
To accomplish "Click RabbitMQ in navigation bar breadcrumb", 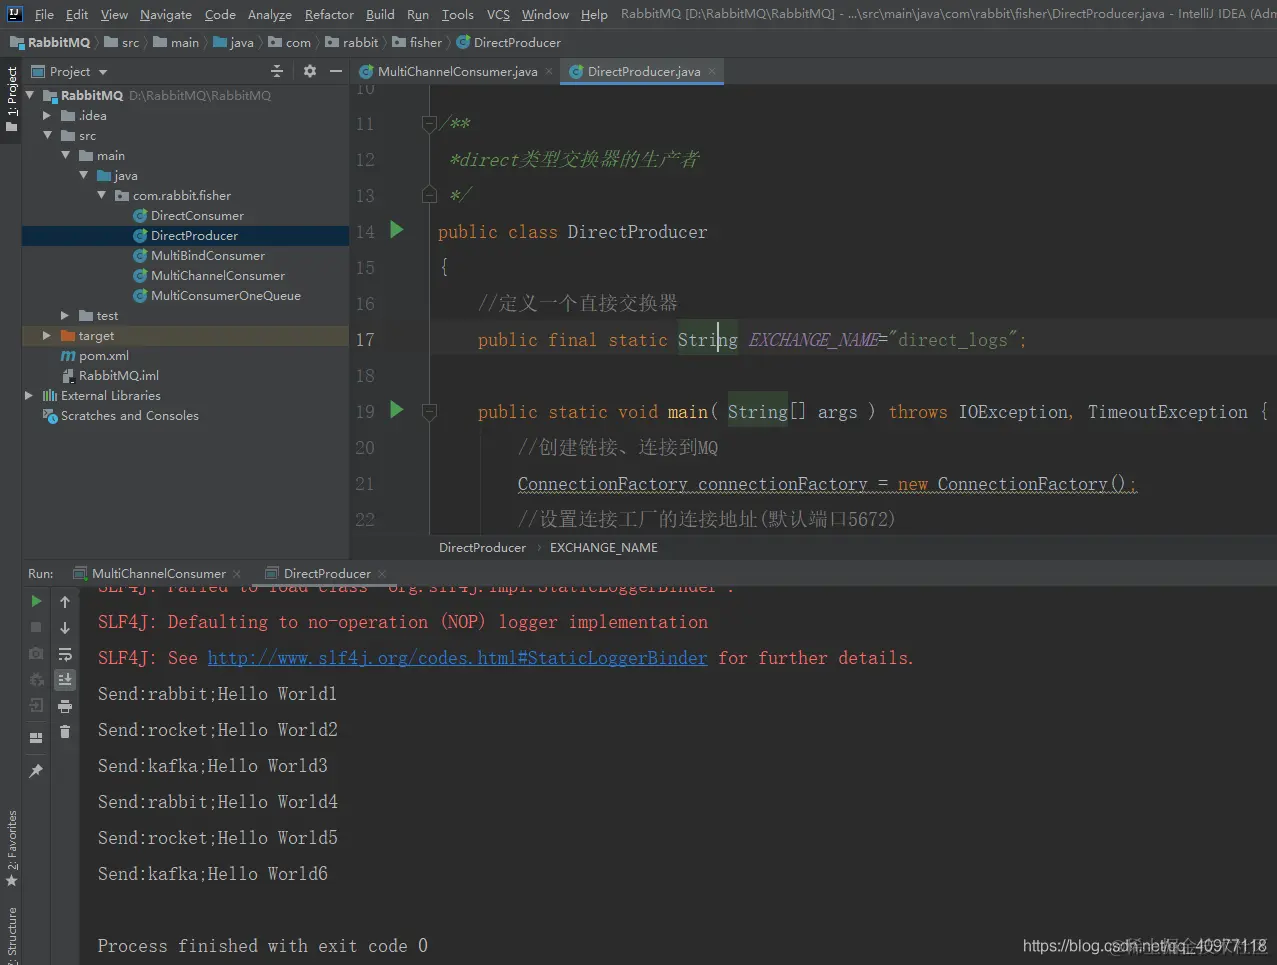I will point(50,42).
